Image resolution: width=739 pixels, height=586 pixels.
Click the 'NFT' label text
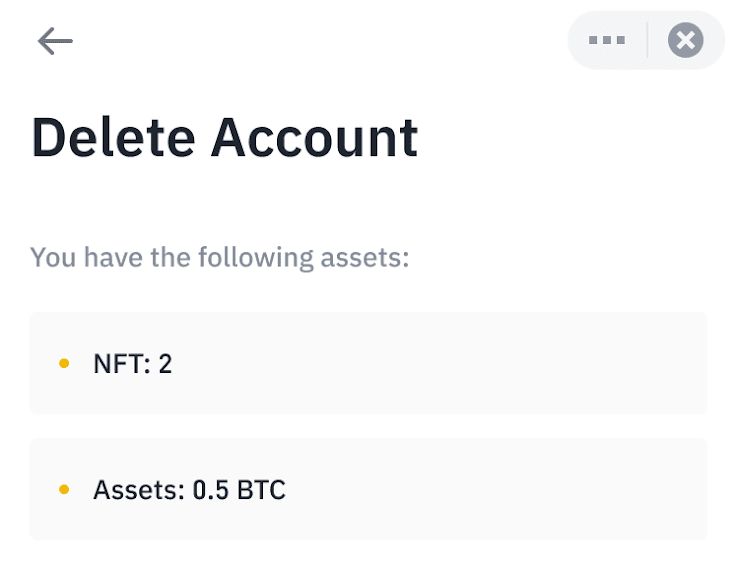click(115, 363)
